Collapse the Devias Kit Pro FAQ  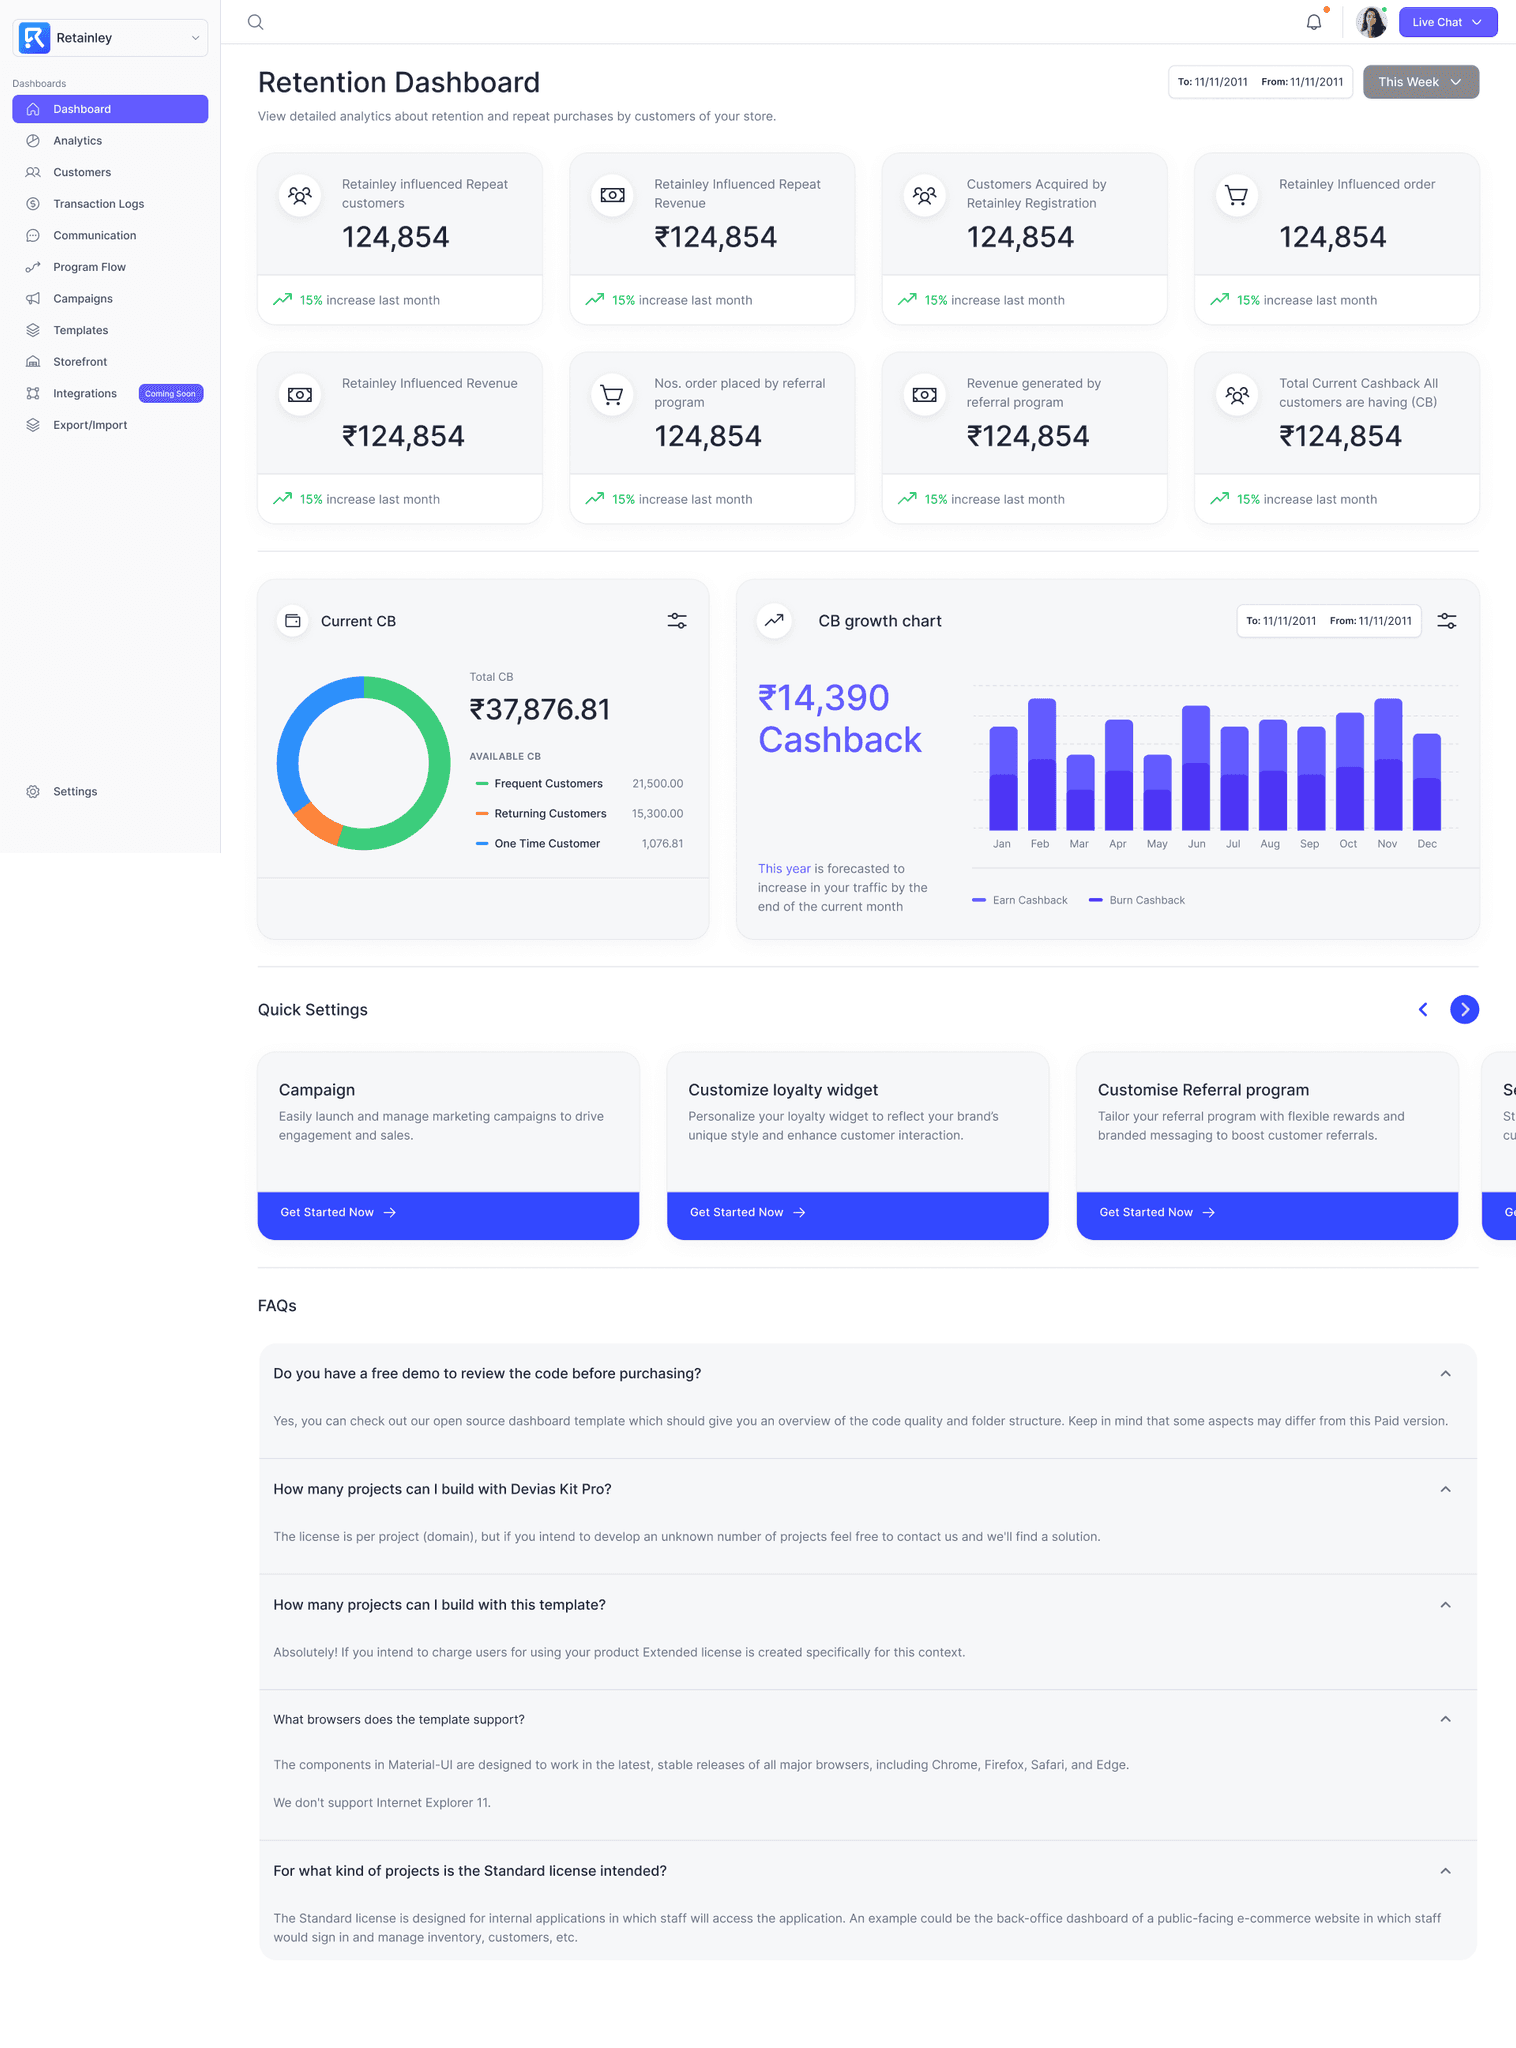coord(1445,1490)
